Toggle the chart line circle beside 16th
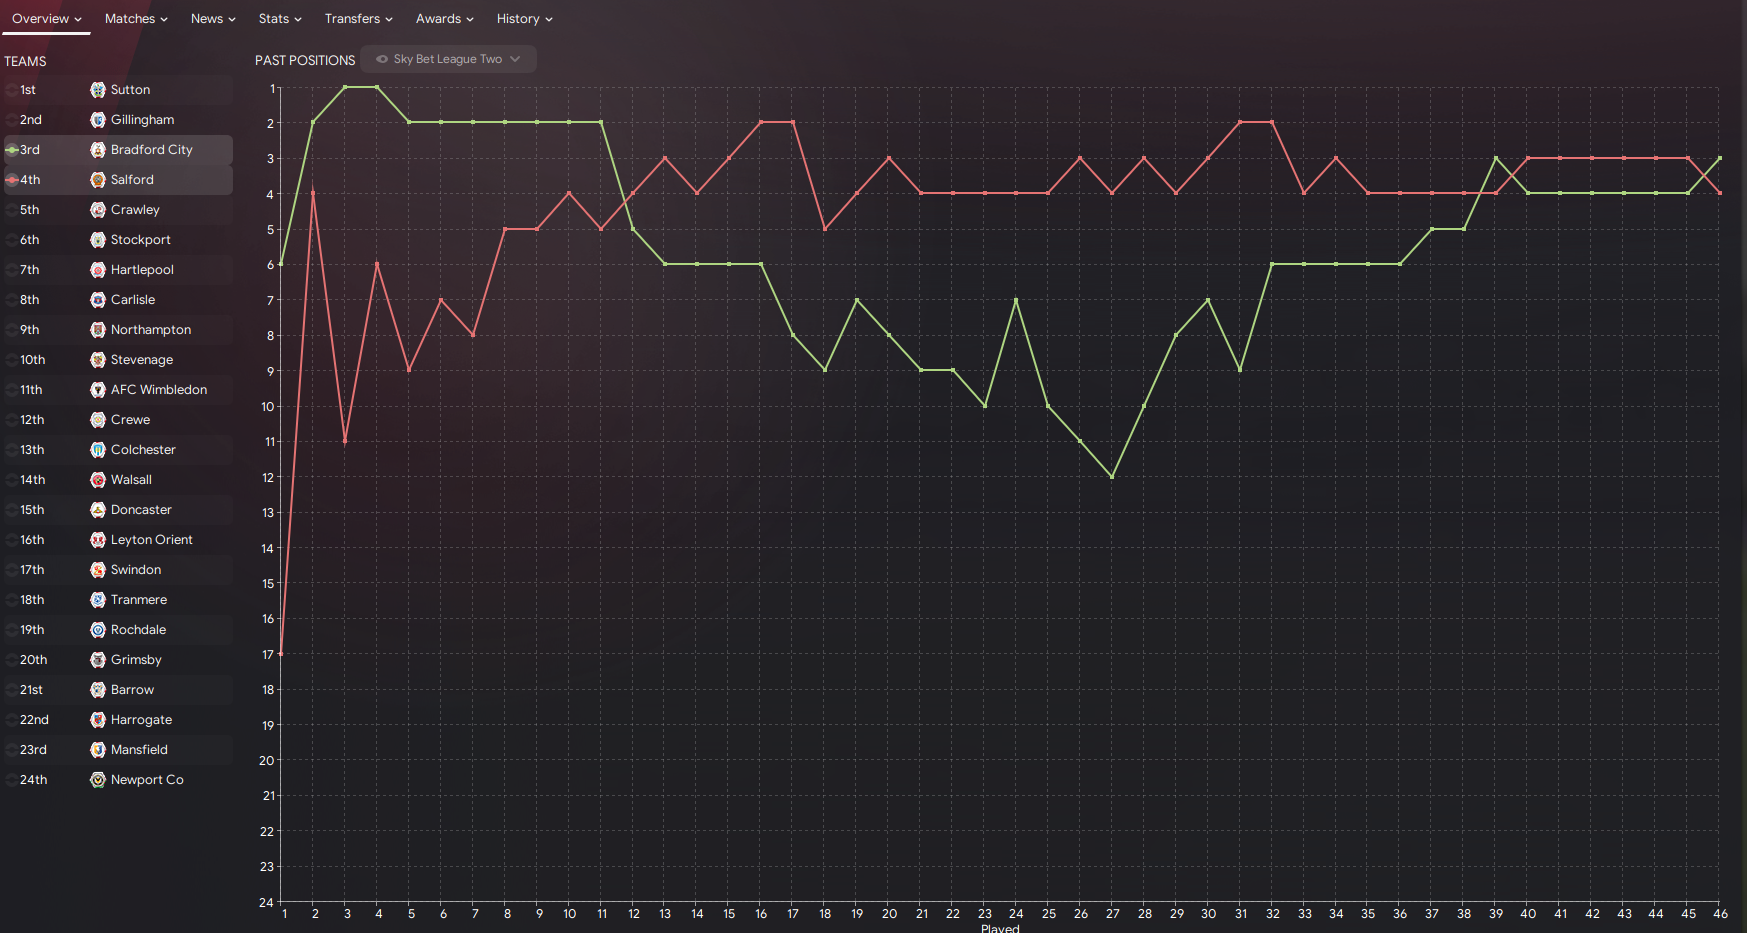The image size is (1747, 933). (12, 540)
